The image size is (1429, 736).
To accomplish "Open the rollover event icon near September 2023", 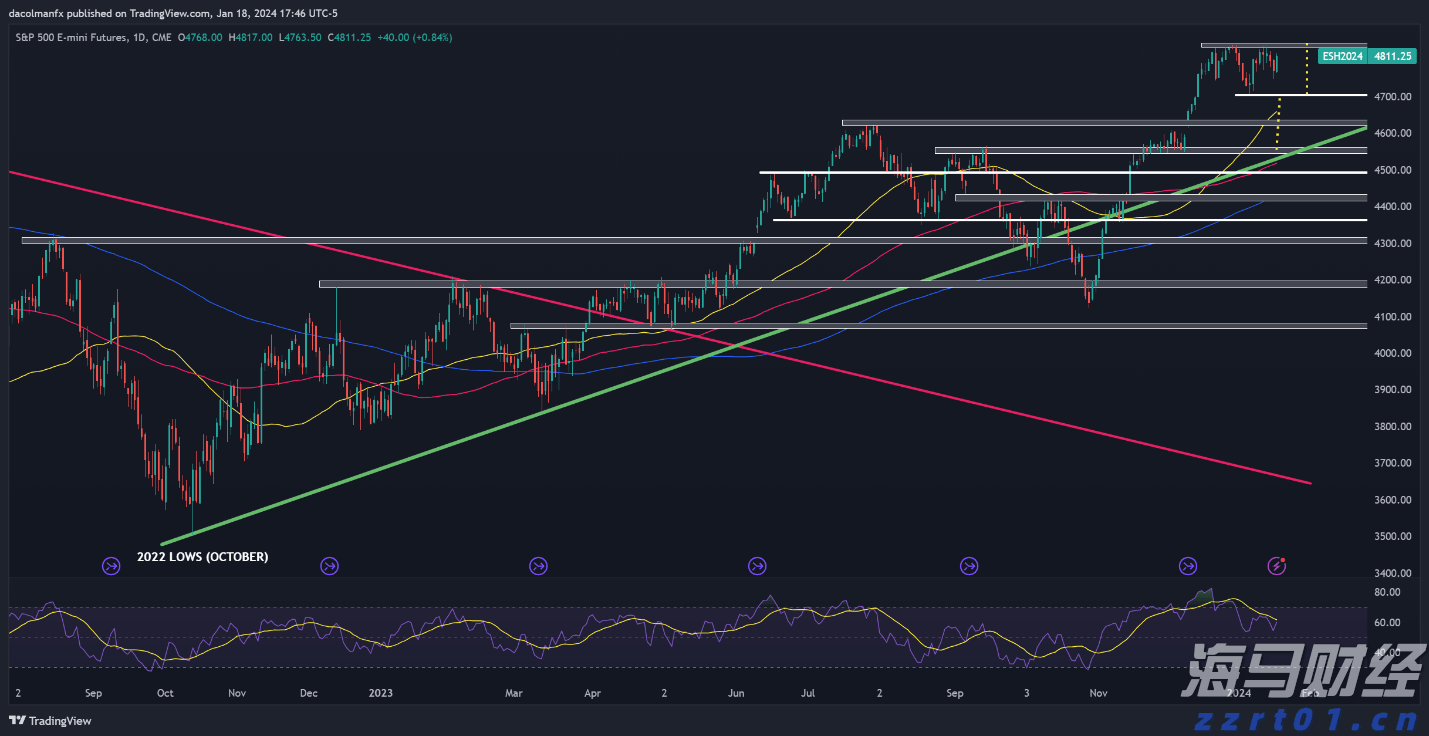I will tap(968, 566).
